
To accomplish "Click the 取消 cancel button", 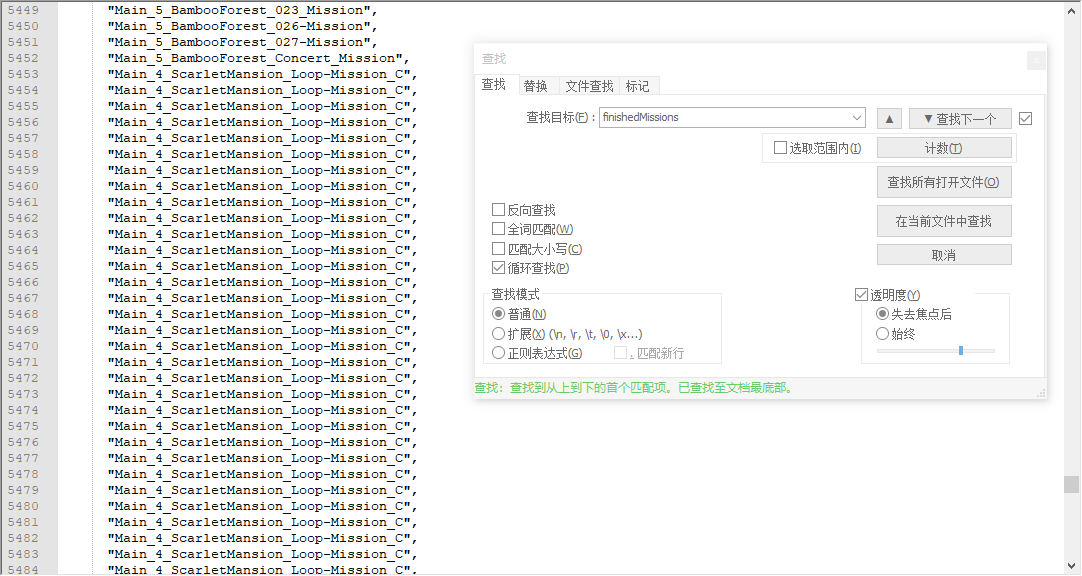I will pos(944,255).
